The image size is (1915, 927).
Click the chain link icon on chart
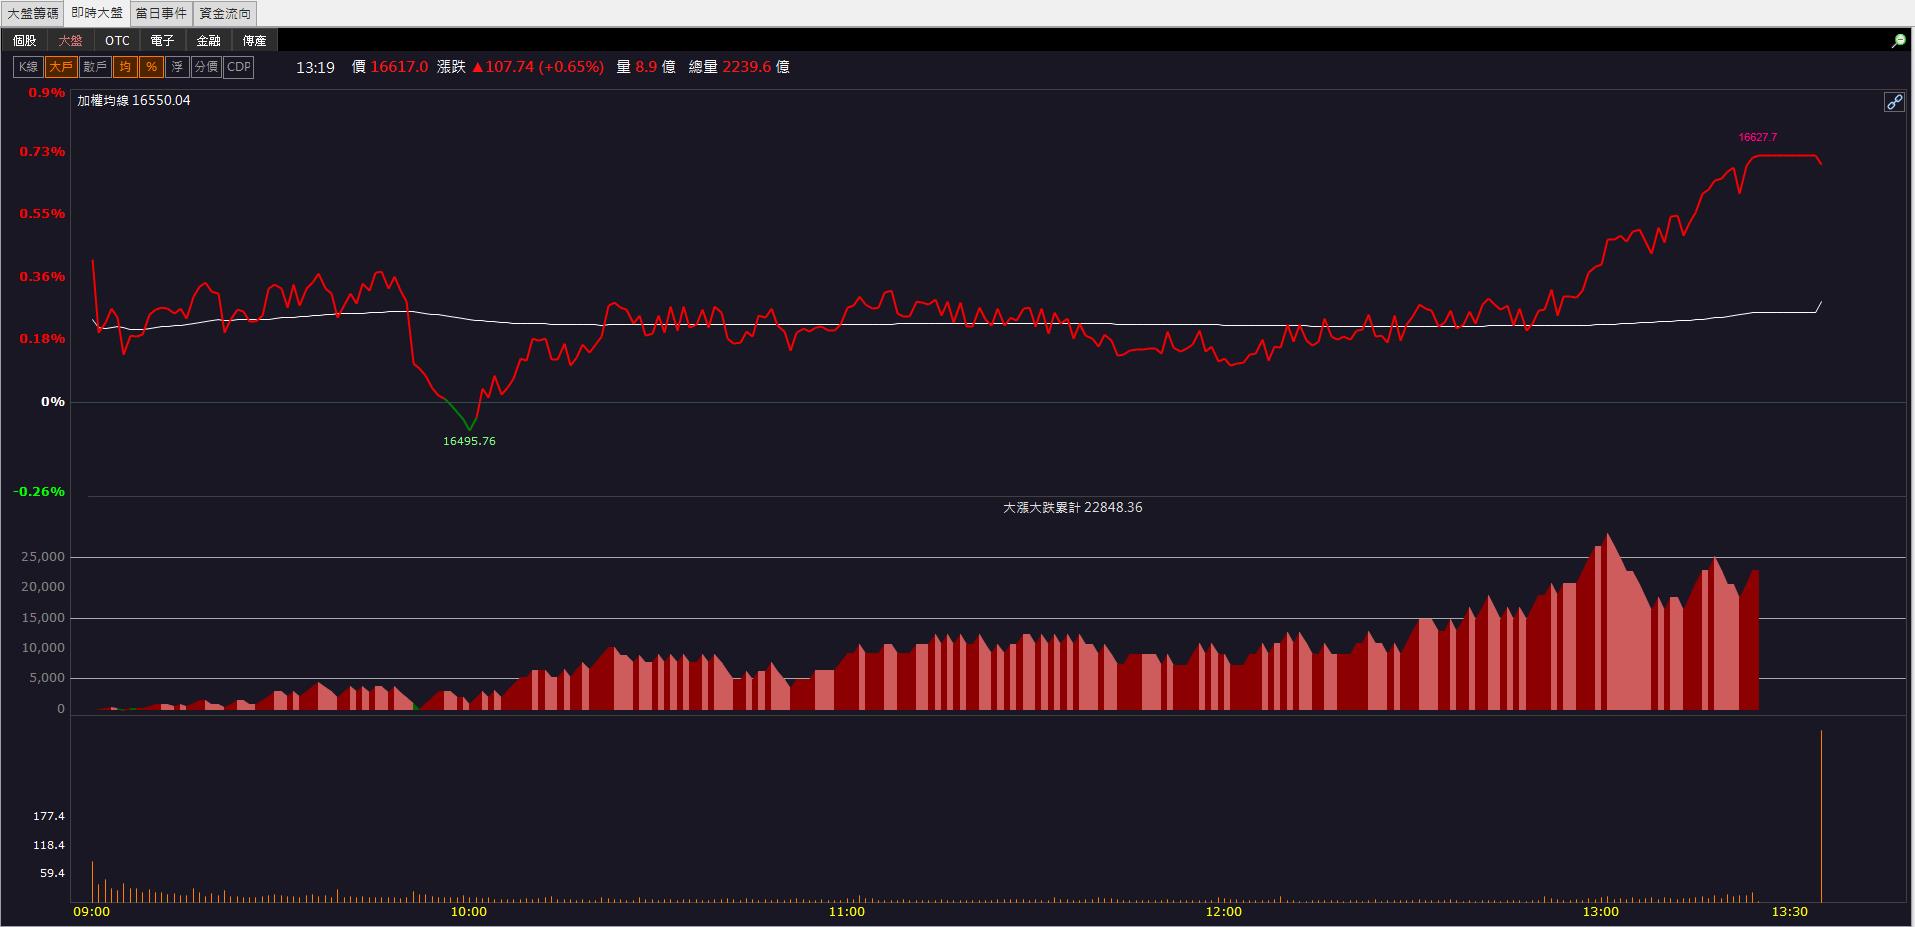tap(1894, 102)
